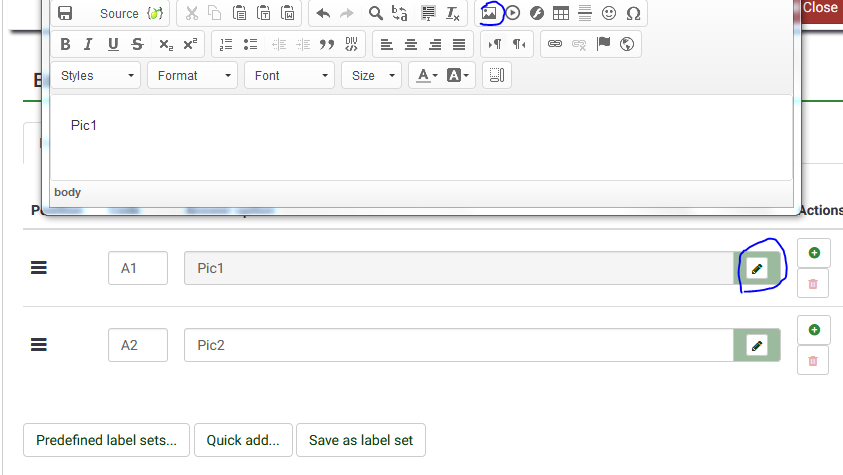Viewport: 843px width, 475px height.
Task: Expand the Styles dropdown
Action: [x=97, y=75]
